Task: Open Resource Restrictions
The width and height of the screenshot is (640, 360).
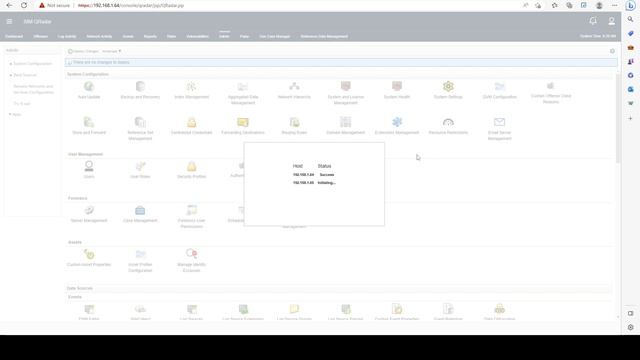Action: coord(448,122)
